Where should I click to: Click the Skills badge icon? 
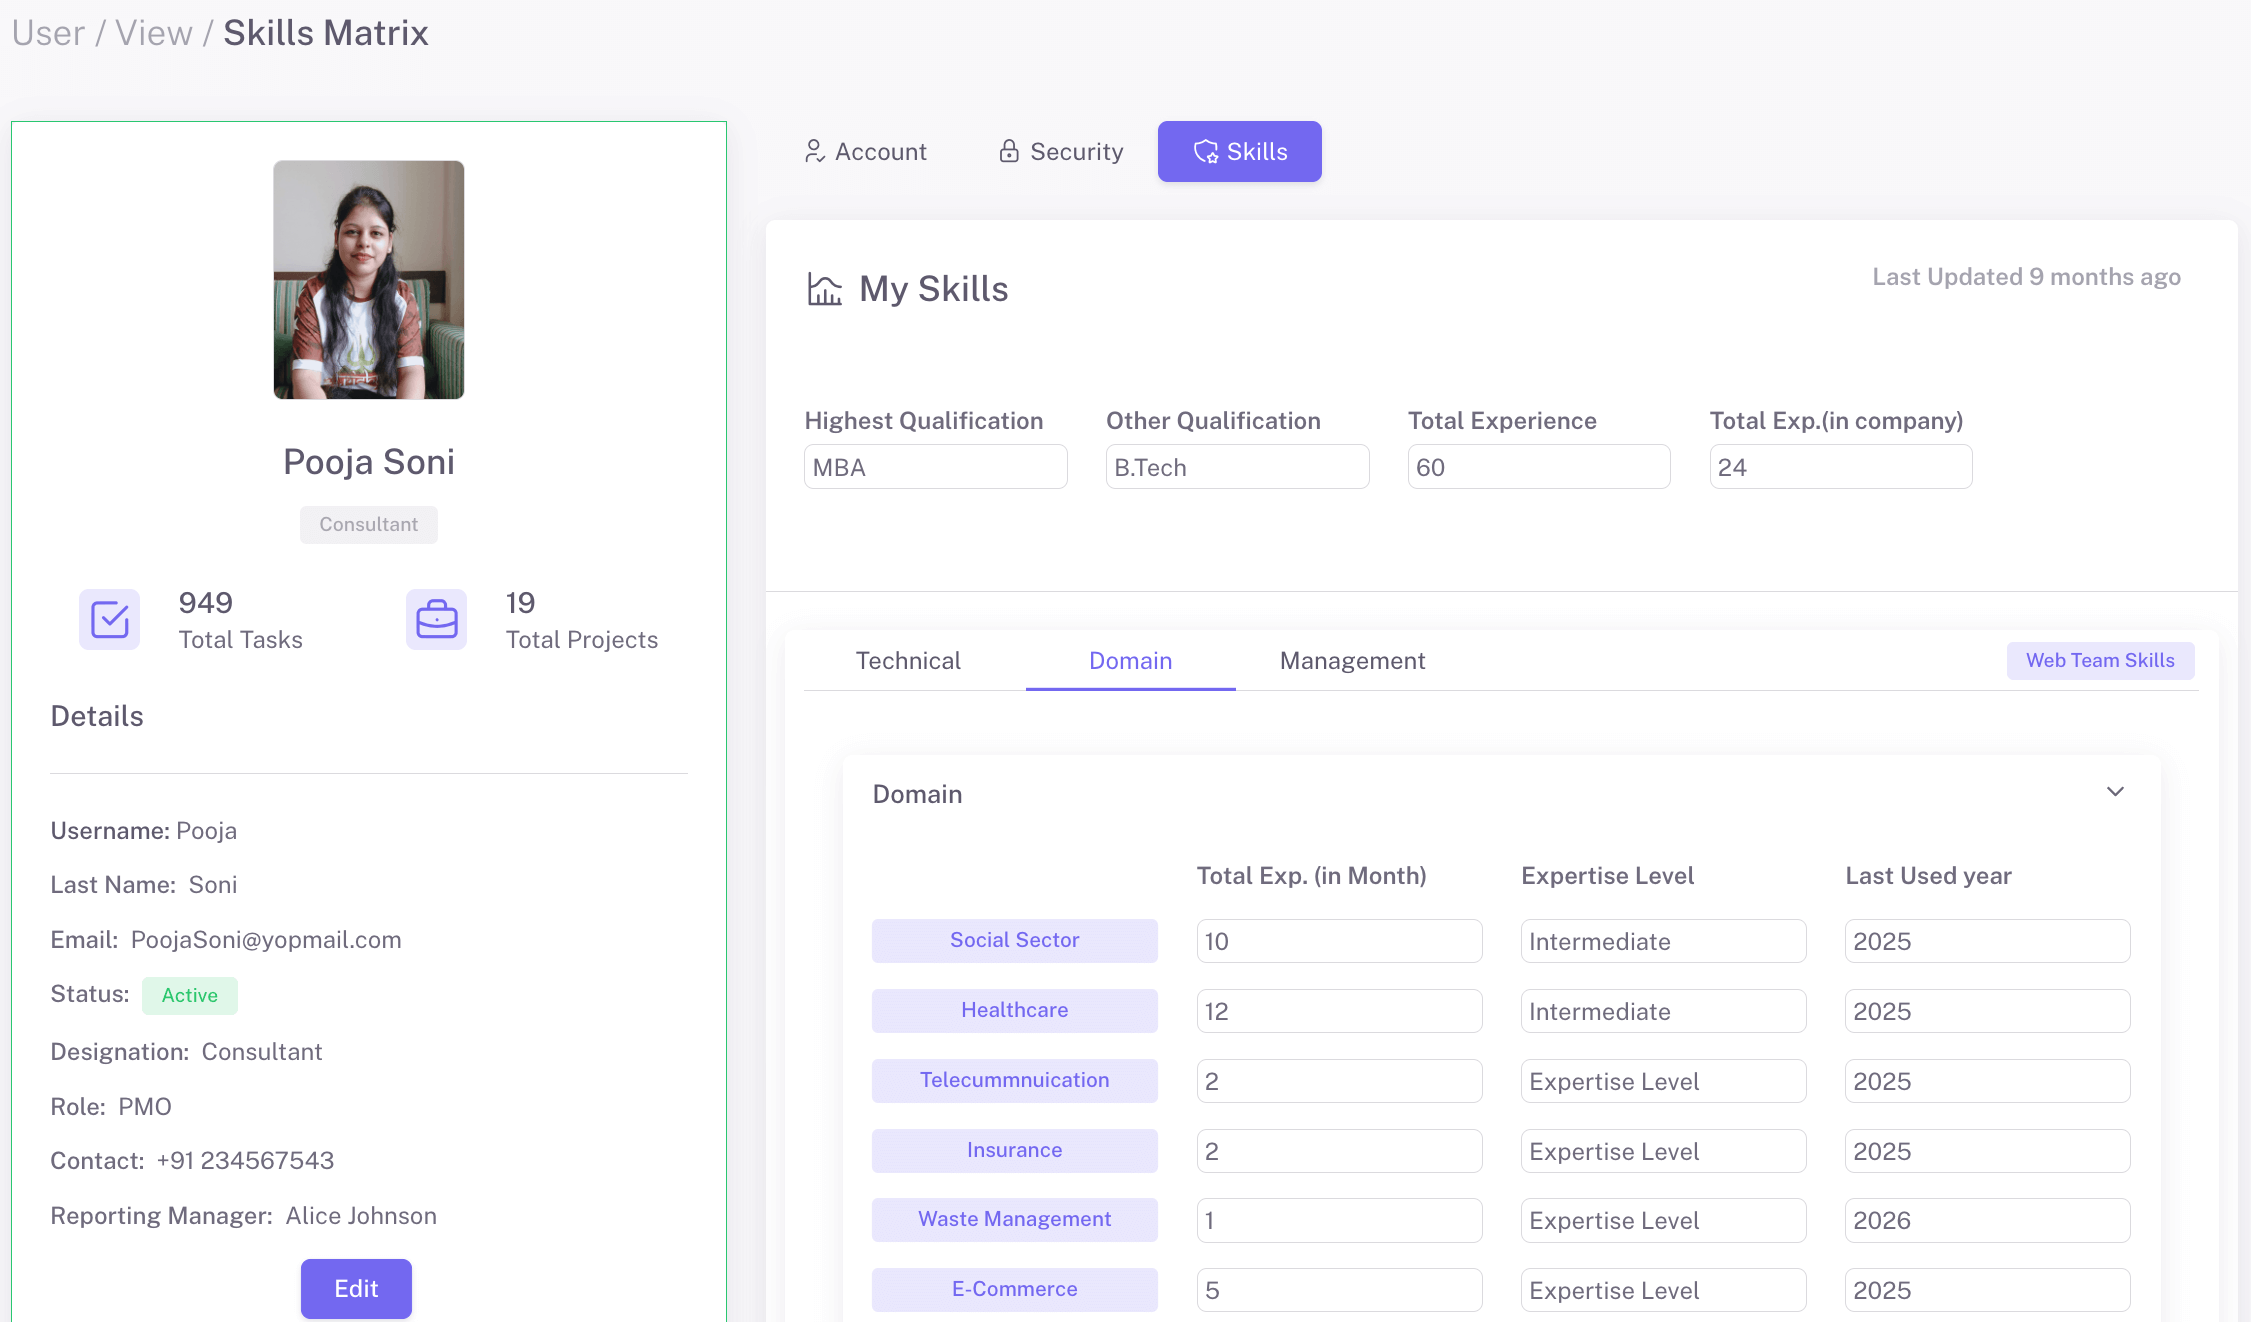tap(1206, 152)
